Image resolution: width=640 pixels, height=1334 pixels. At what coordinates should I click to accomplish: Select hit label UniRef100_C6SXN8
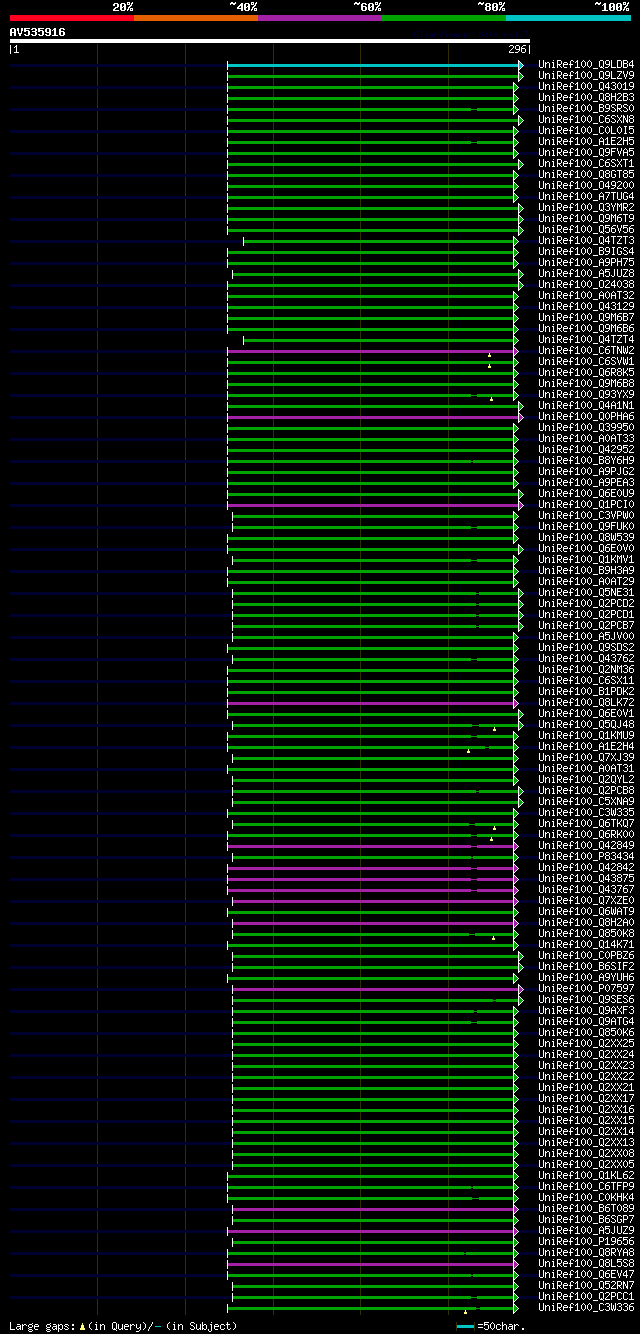click(586, 120)
